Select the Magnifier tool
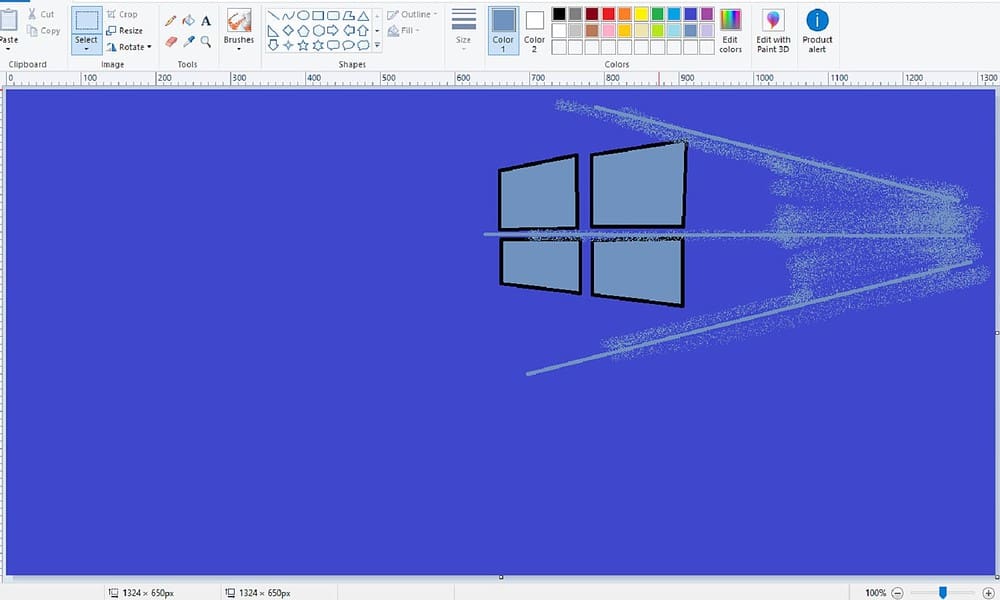Screen dimensions: 1000x600 [x=205, y=41]
